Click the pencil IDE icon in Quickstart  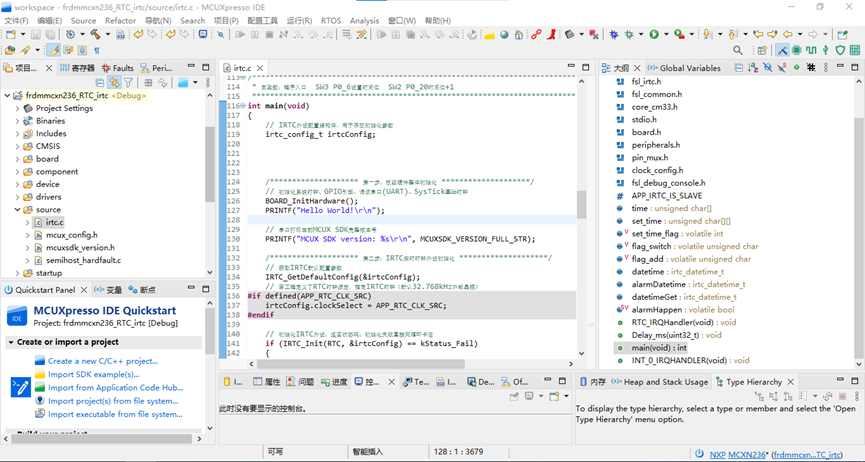pyautogui.click(x=20, y=387)
